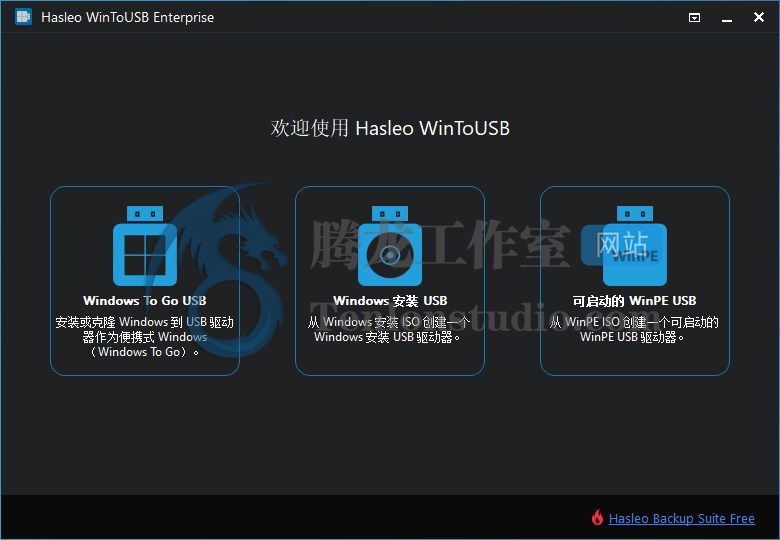Click the Windows To Go USB drive icon
This screenshot has width=780, height=540.
pyautogui.click(x=145, y=246)
